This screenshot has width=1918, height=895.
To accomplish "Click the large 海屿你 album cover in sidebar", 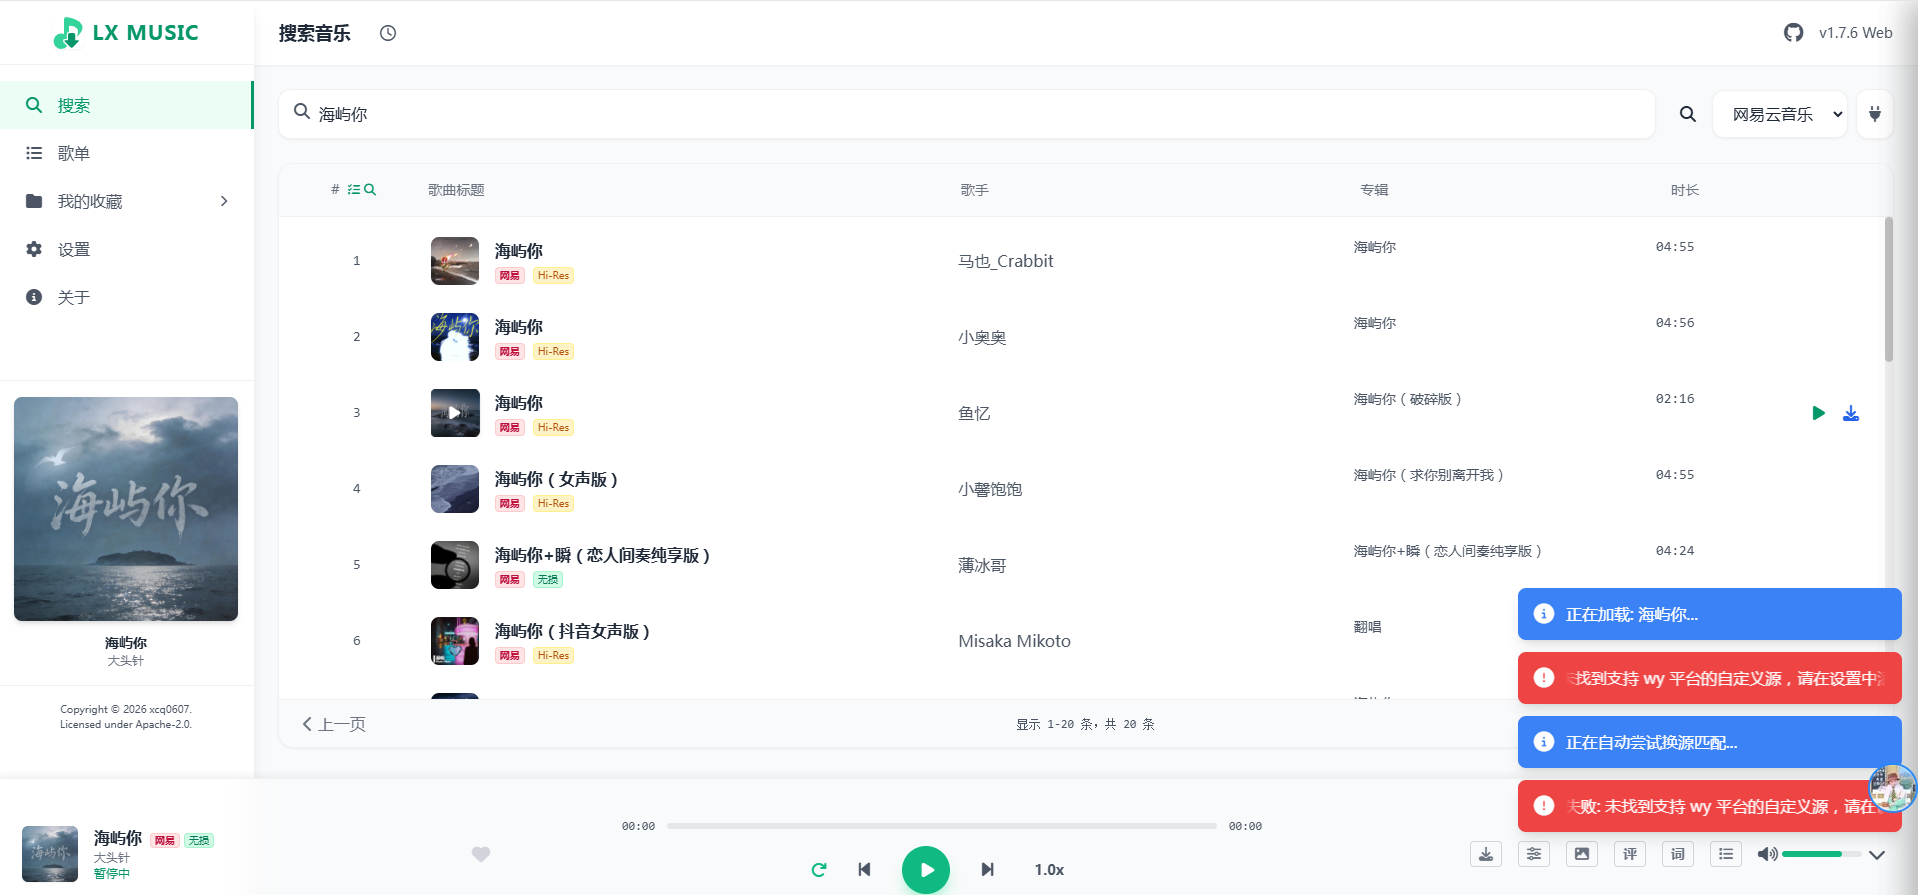I will [126, 509].
